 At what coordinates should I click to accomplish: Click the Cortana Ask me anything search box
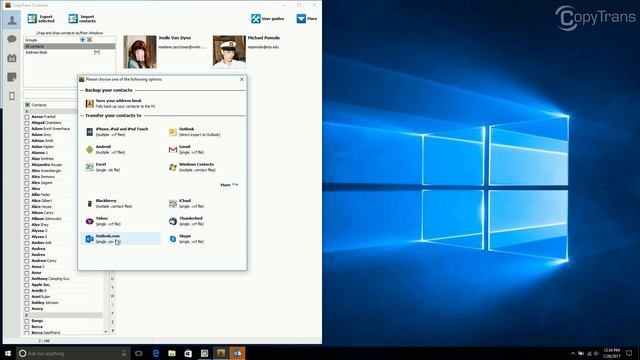tap(73, 353)
